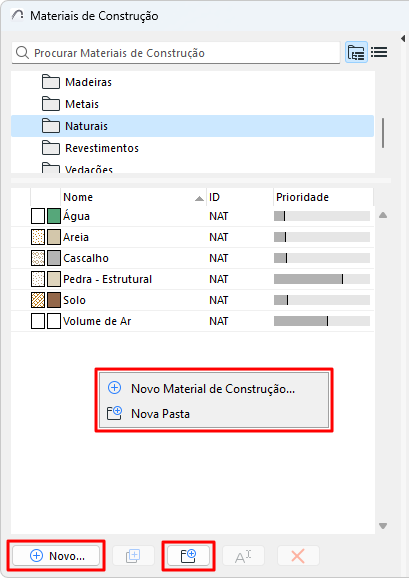Screen dimensions: 409x578
Task: Click the Volume de Ar fill pattern preview
Action: tap(38, 321)
